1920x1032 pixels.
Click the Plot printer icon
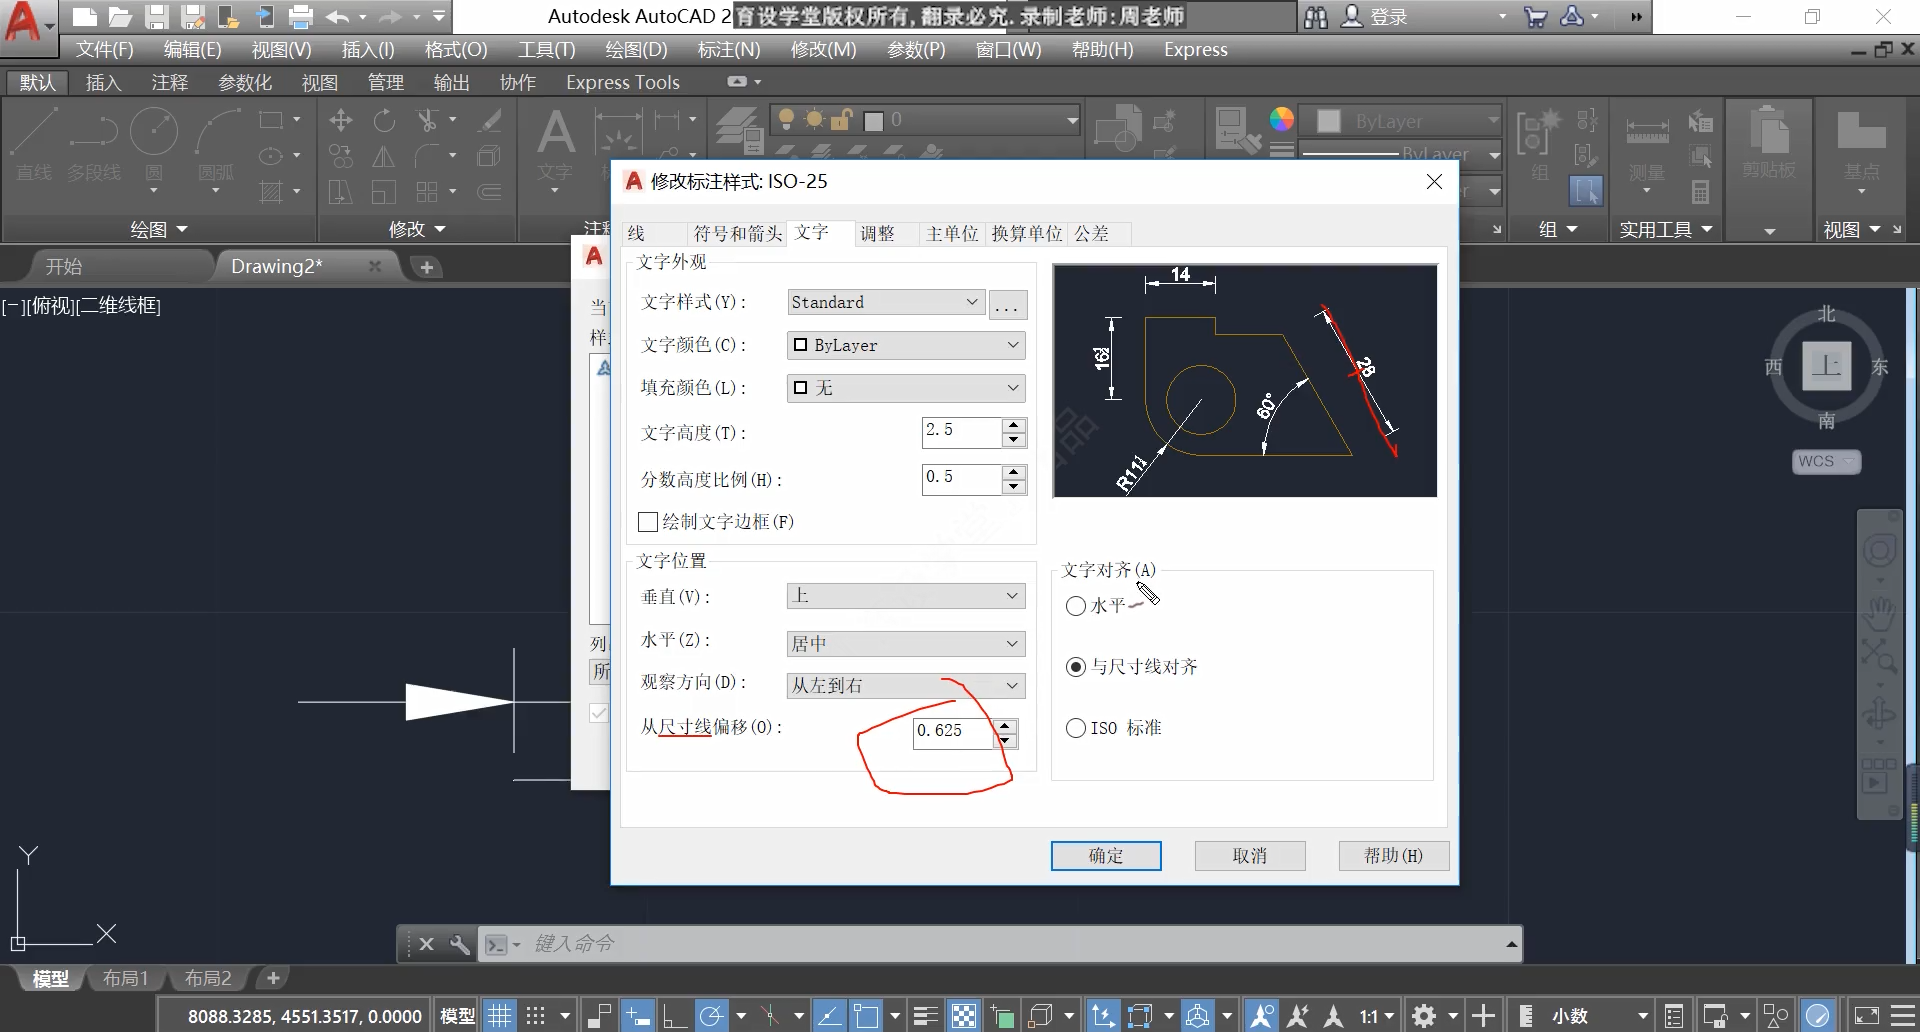[300, 17]
